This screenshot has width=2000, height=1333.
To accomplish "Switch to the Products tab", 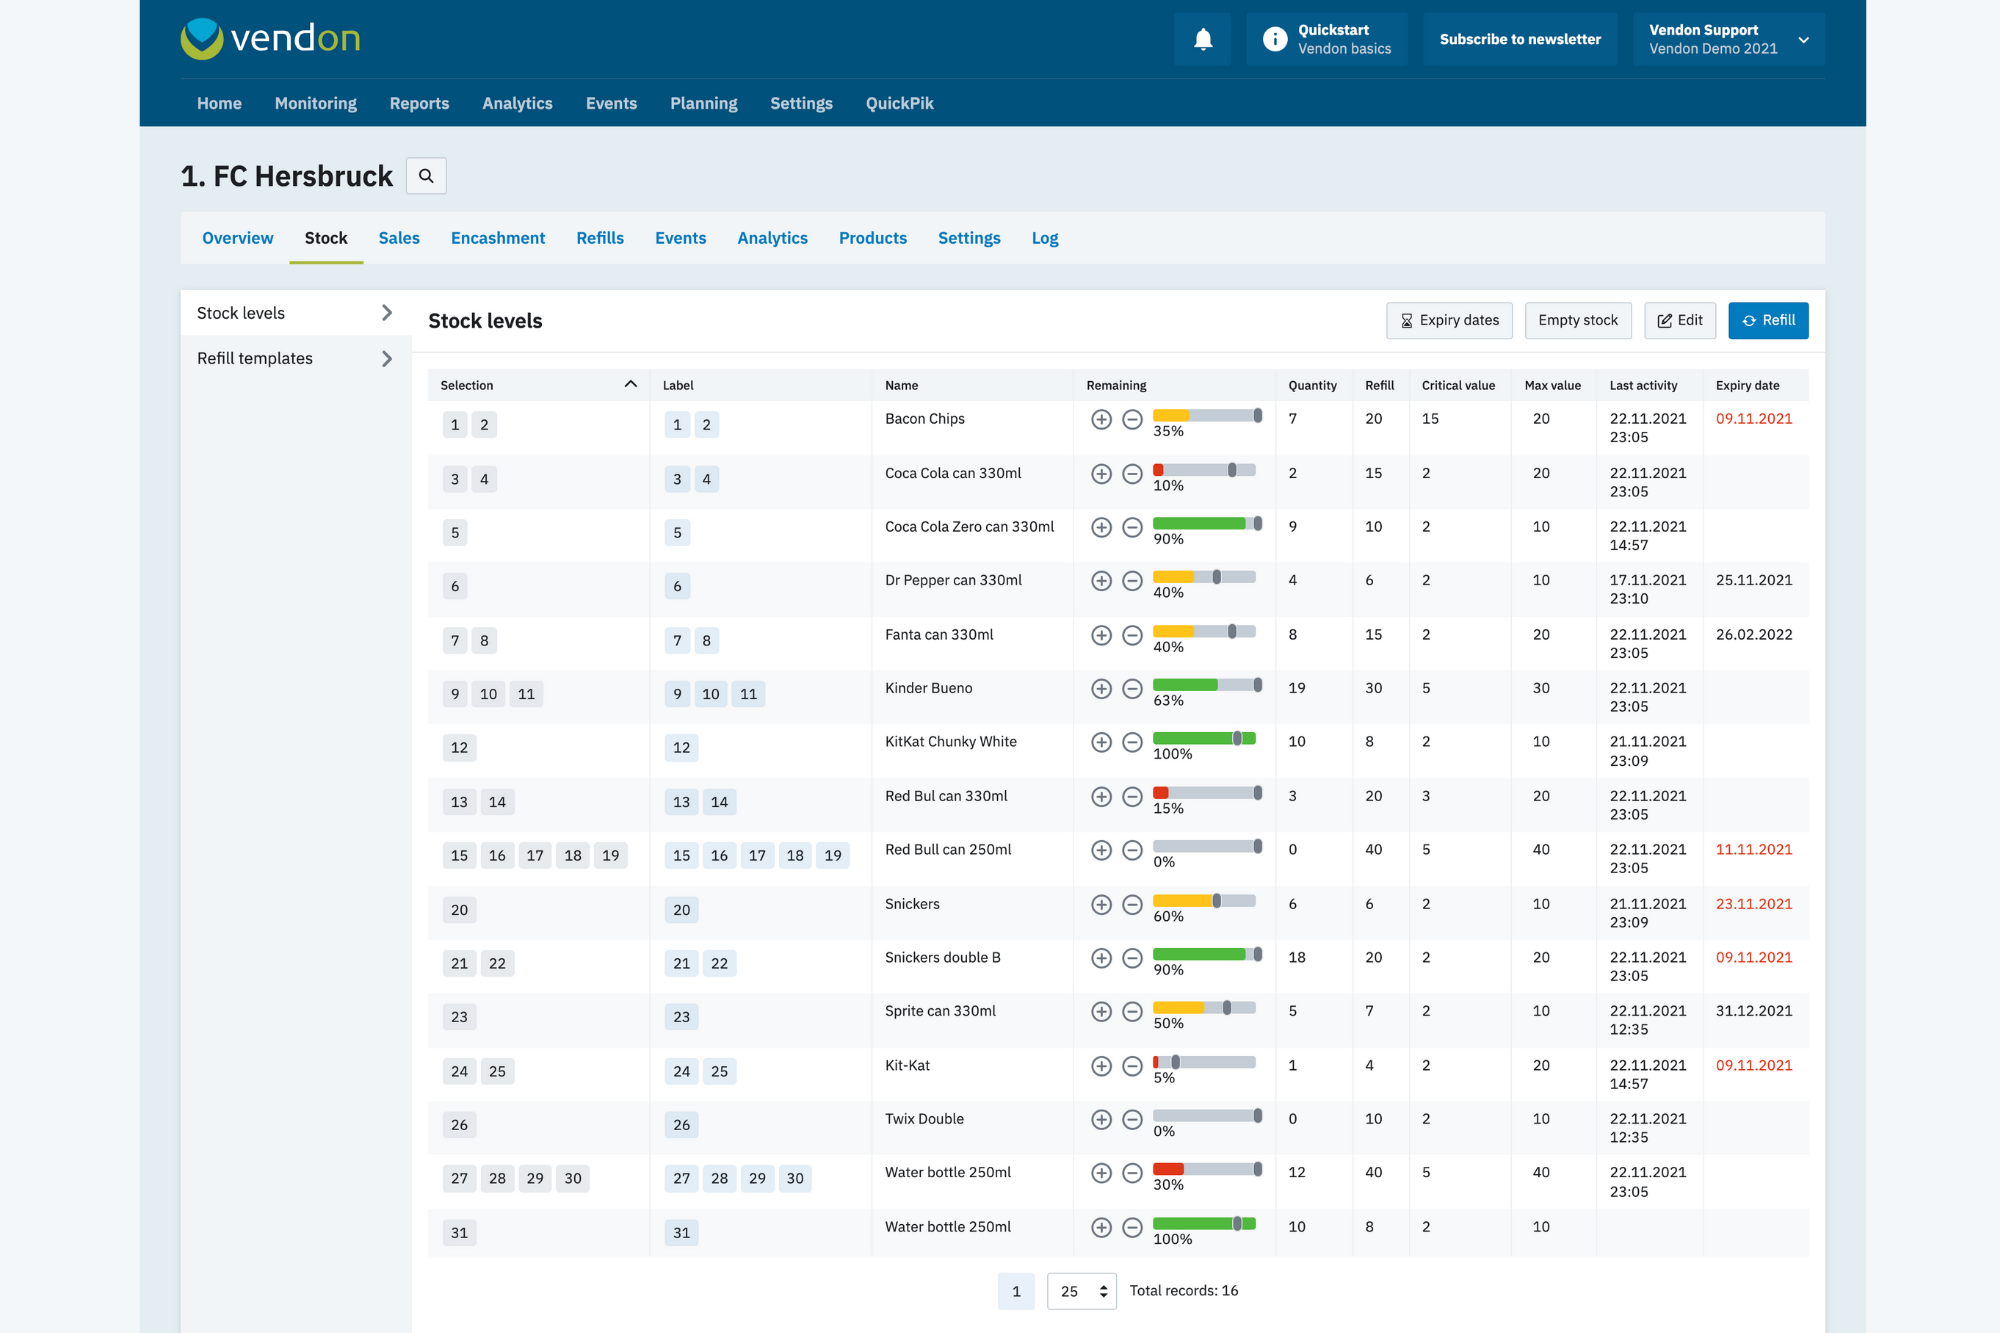I will point(873,238).
